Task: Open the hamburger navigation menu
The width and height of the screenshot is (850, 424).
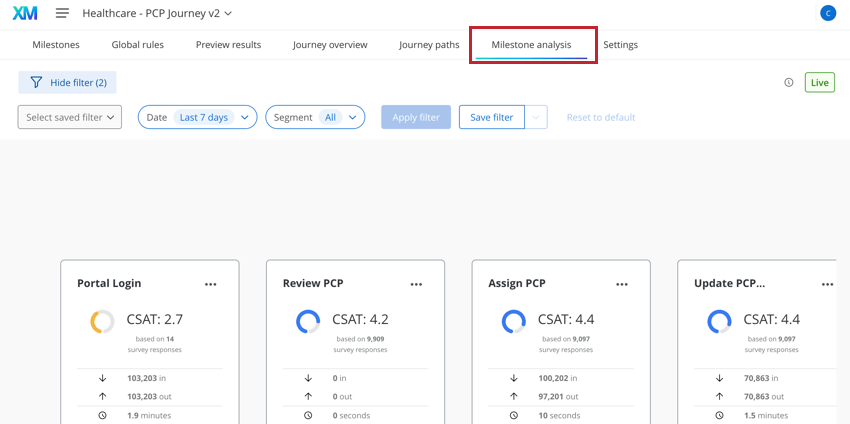Action: click(62, 14)
